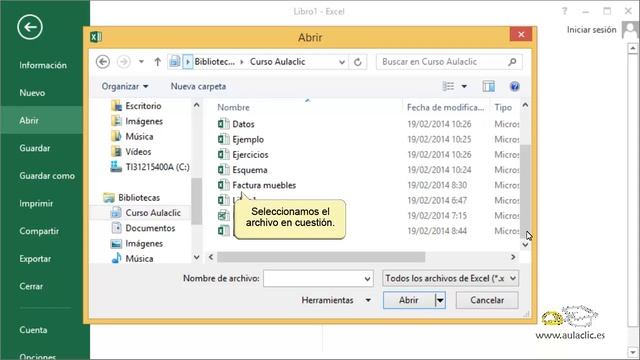This screenshot has width=640, height=360.
Task: Sort by Tipo column header
Action: click(x=503, y=107)
